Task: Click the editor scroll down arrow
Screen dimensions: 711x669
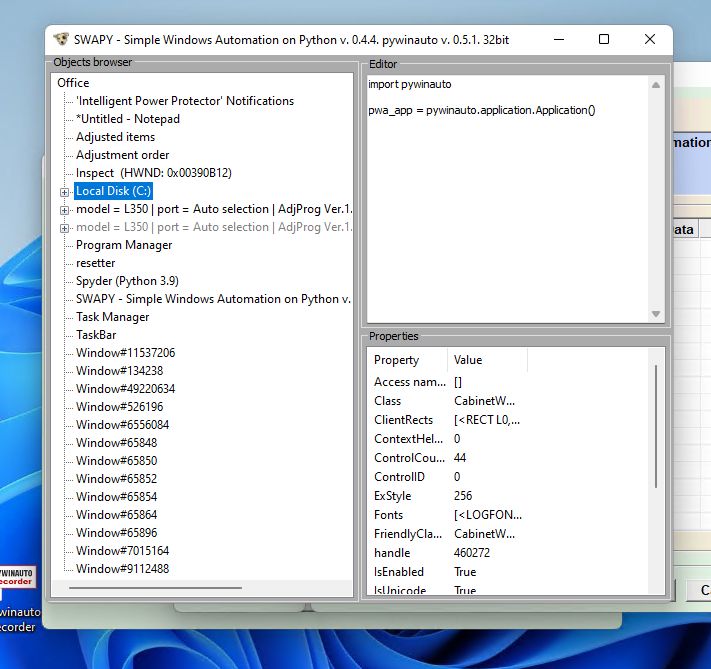Action: pyautogui.click(x=656, y=314)
